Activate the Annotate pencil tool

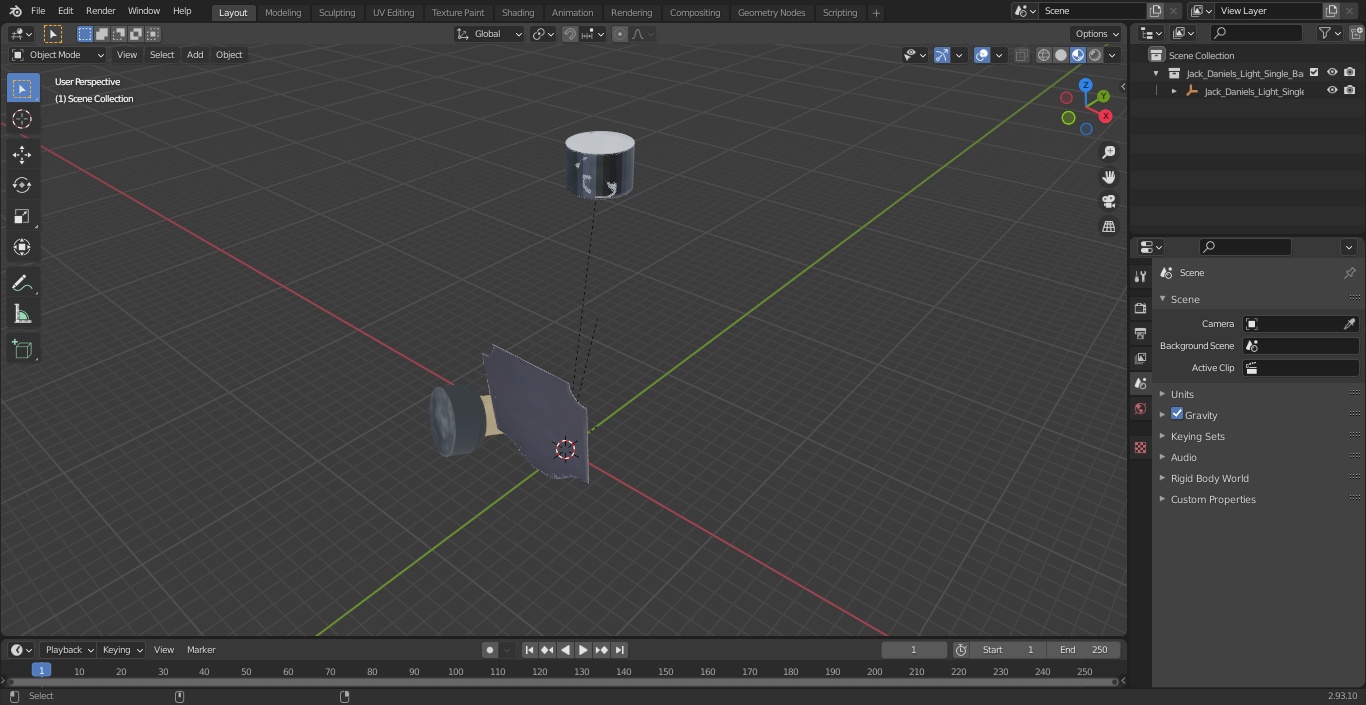[x=22, y=283]
